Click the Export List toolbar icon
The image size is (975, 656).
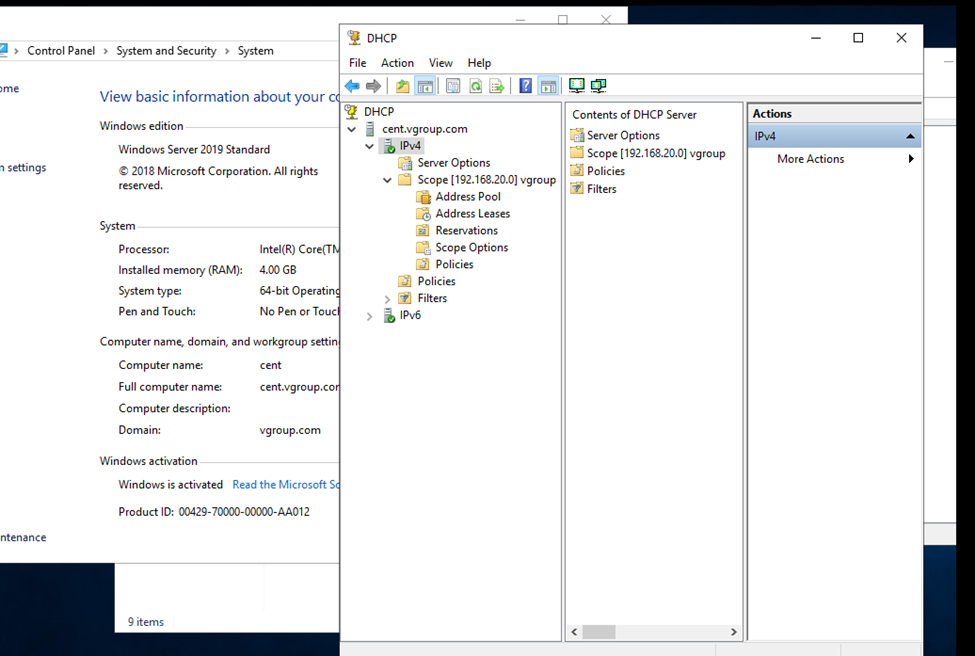pos(496,86)
